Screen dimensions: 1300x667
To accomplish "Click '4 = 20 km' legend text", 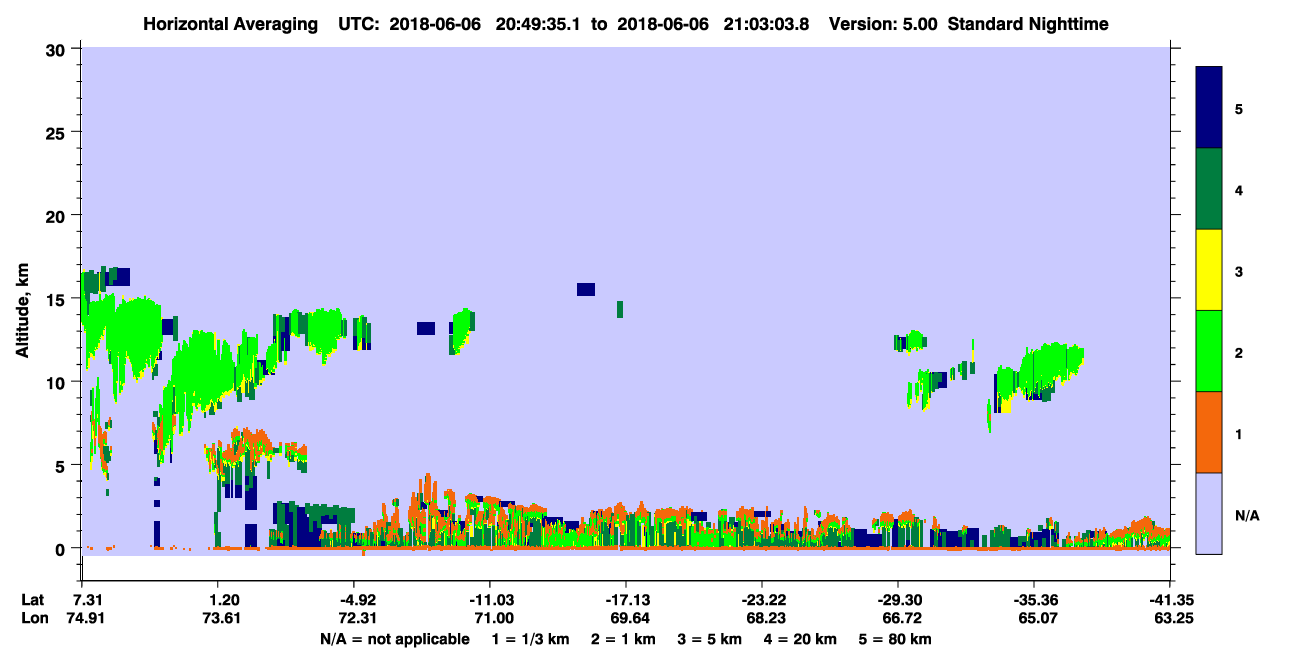I will coord(802,639).
